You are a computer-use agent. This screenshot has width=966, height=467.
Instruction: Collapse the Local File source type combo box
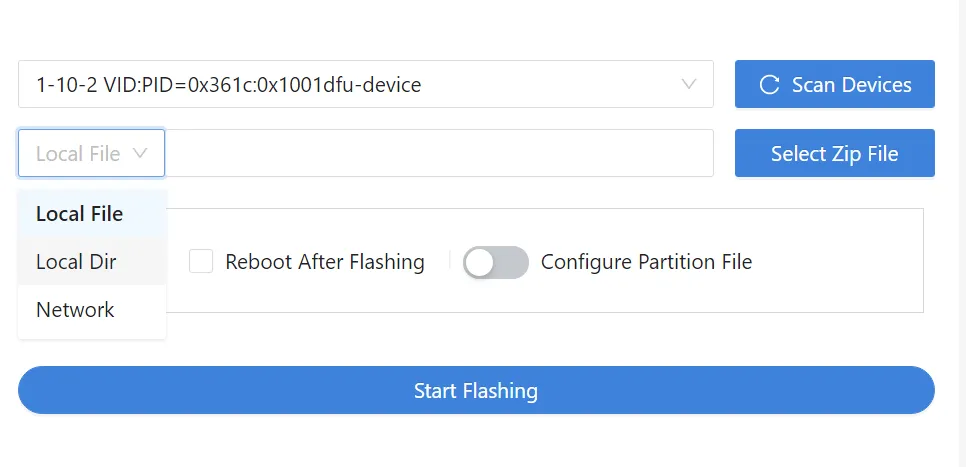(x=91, y=153)
